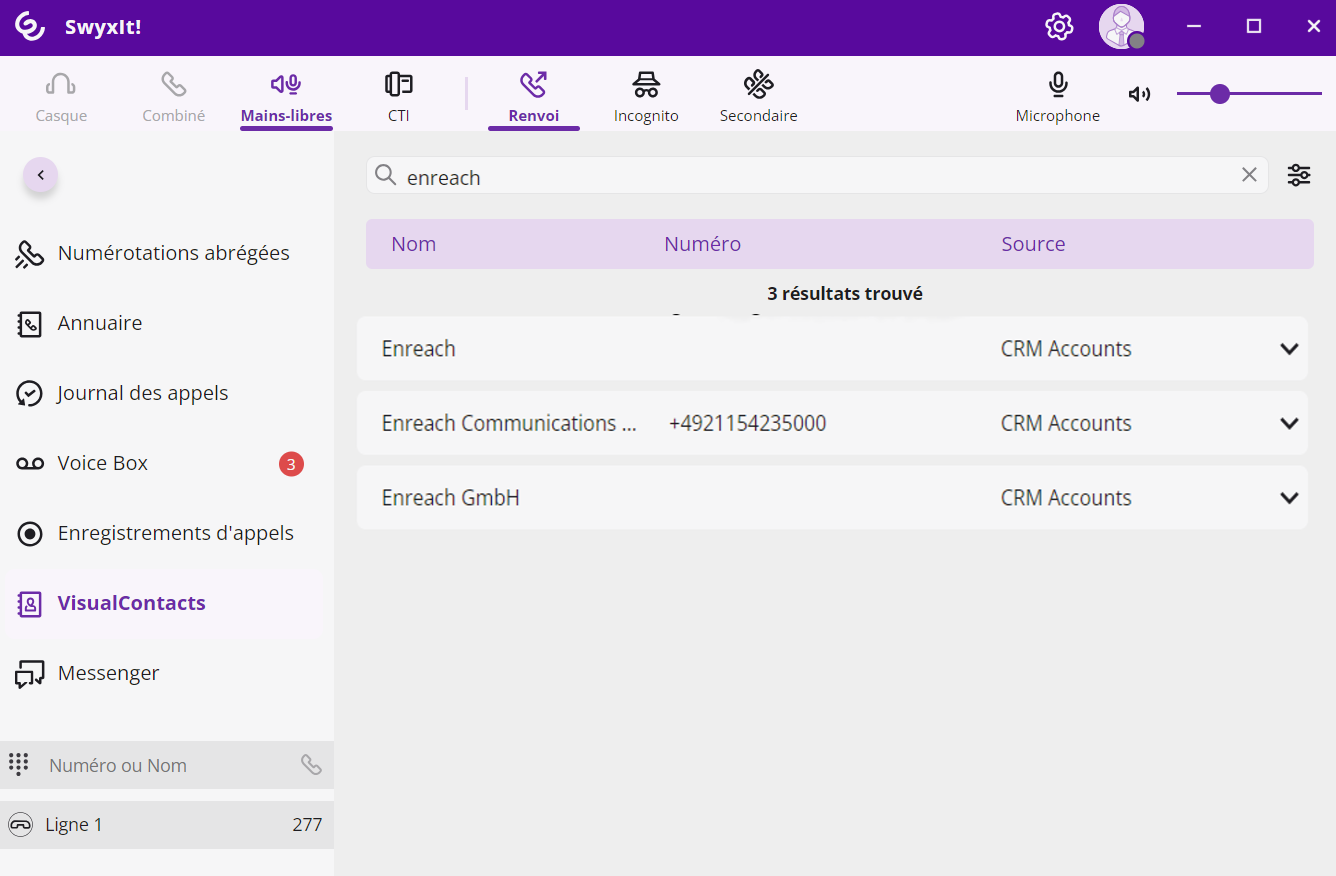Image resolution: width=1336 pixels, height=876 pixels.
Task: Click the 277 extension number
Action: 307,825
